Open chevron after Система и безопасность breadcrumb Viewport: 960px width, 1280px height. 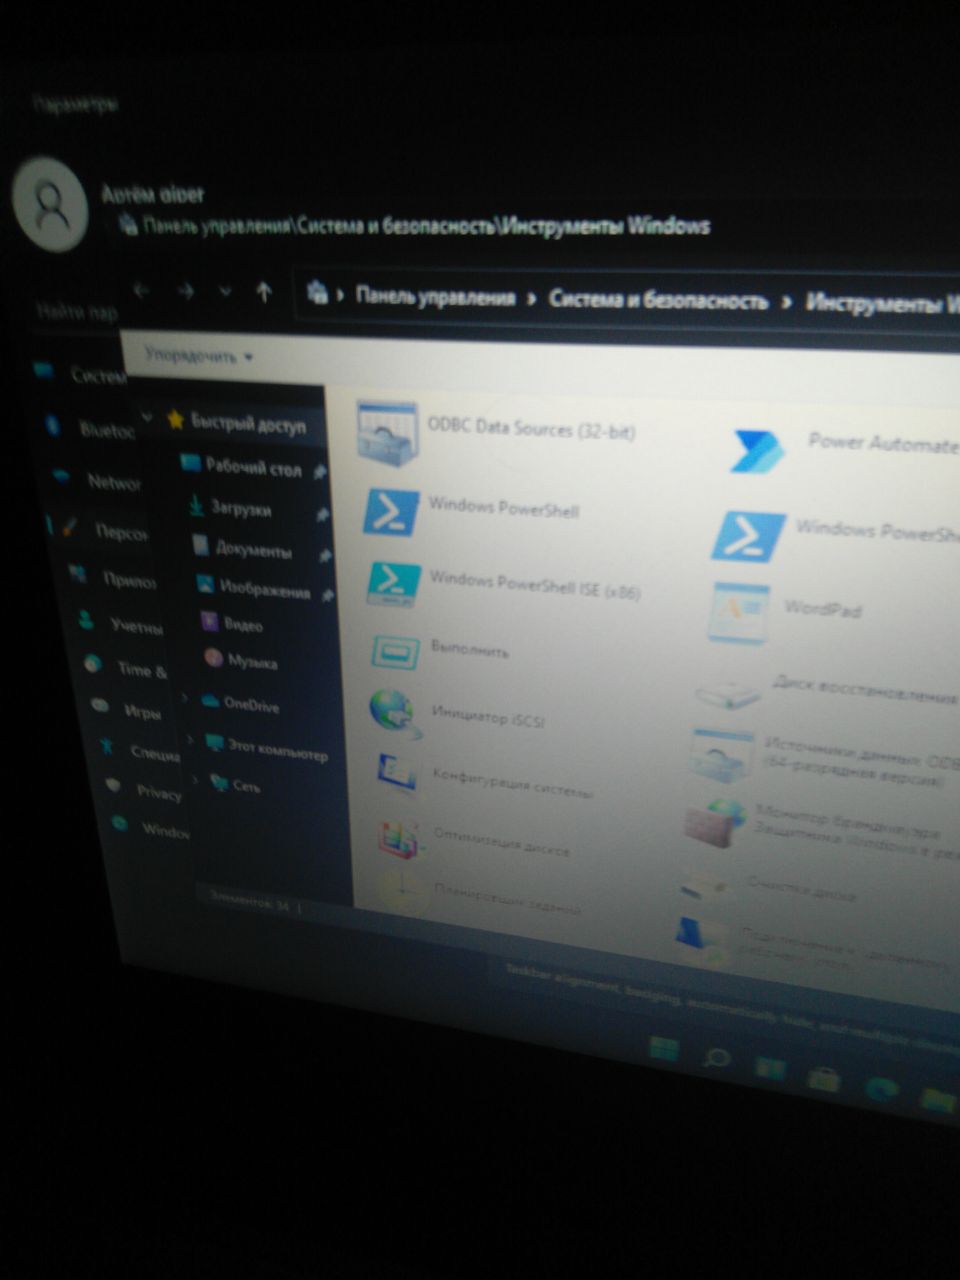click(787, 301)
